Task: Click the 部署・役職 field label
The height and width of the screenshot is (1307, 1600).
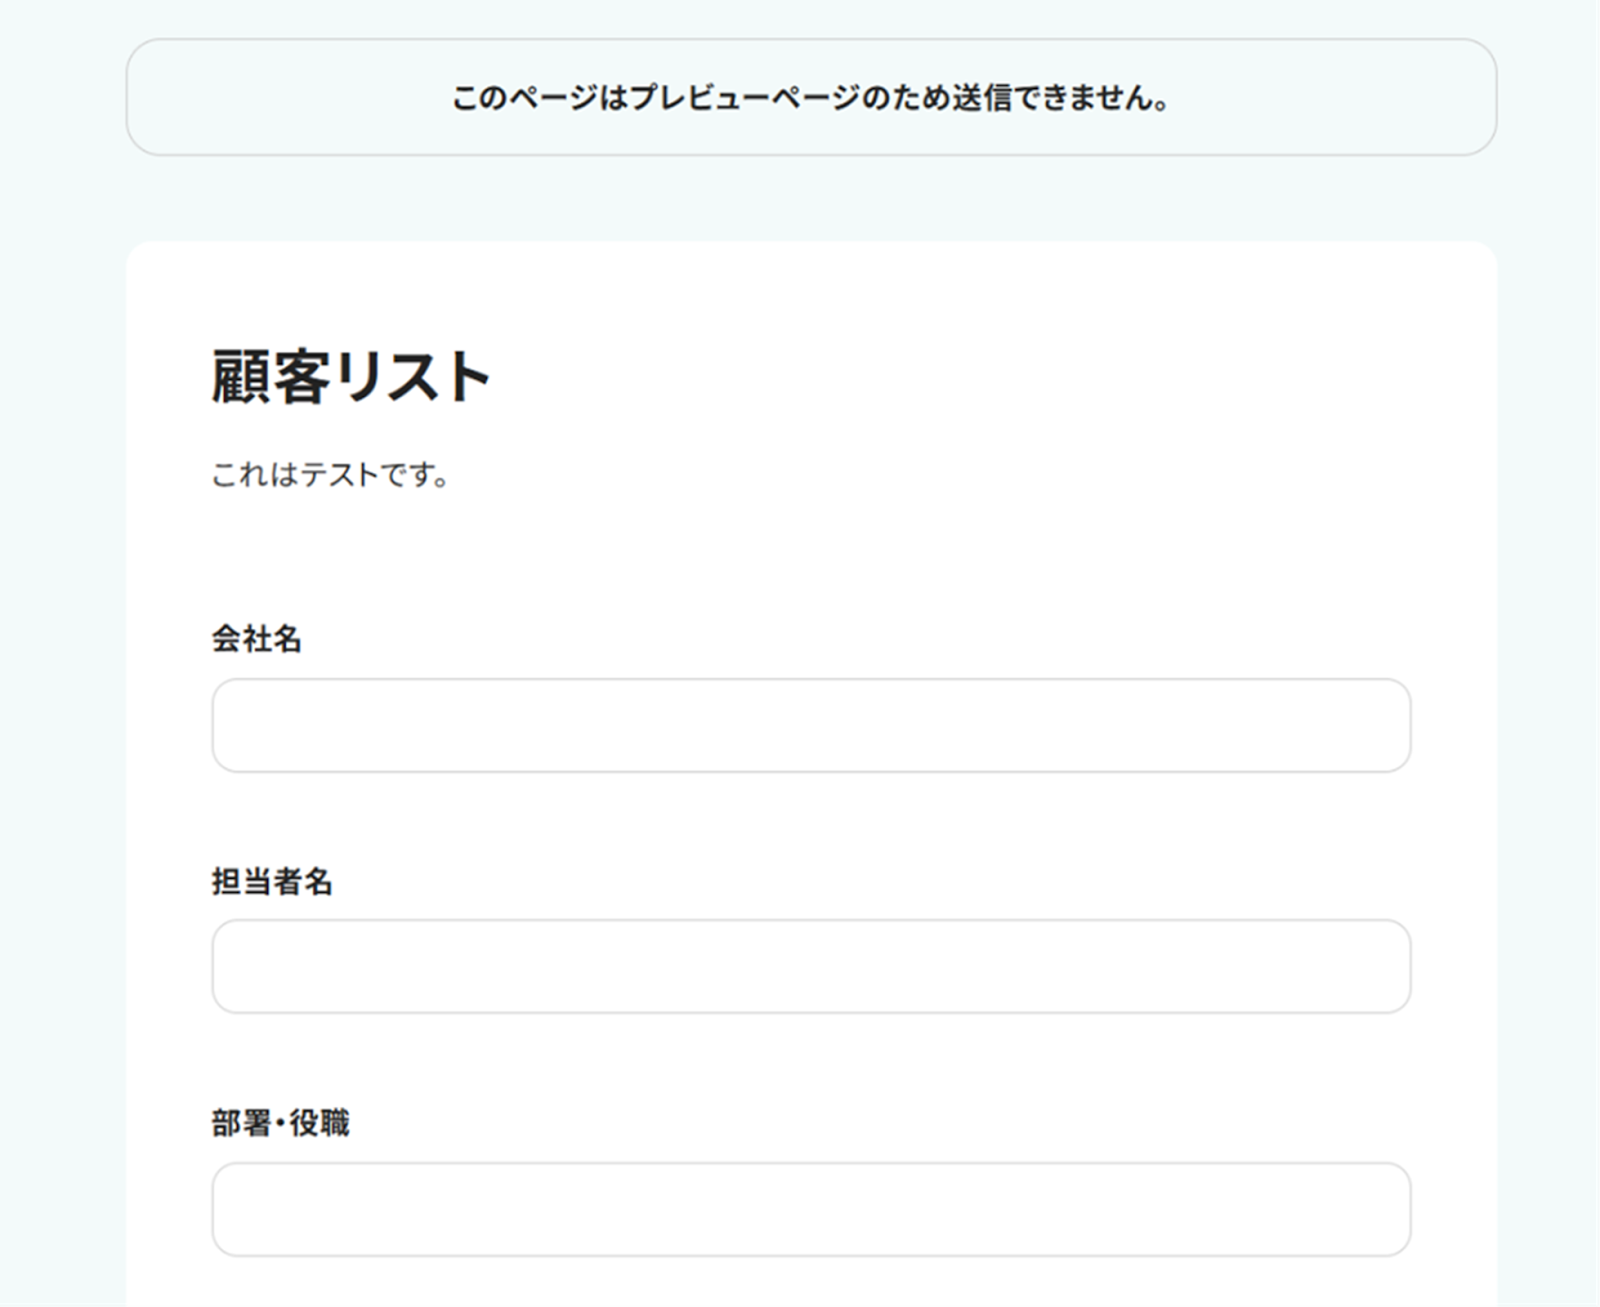Action: [281, 1123]
